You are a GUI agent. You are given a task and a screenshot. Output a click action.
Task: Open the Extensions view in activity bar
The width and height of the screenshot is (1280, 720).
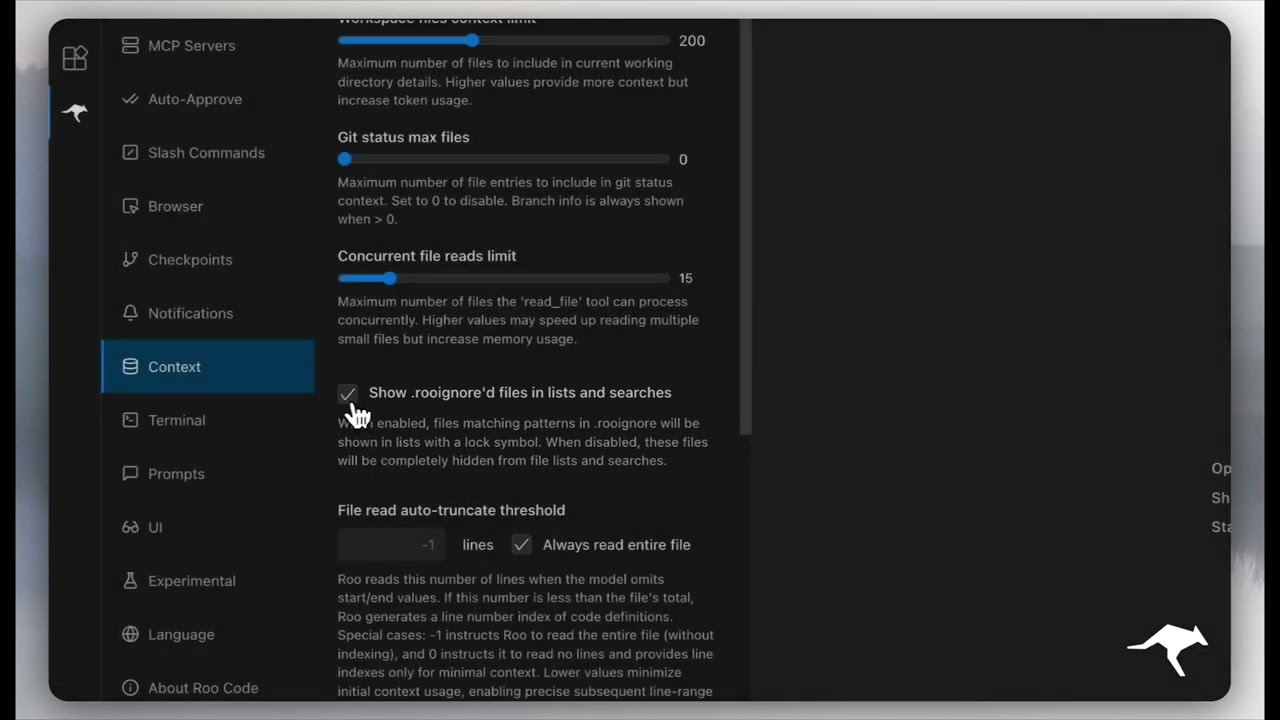(x=75, y=58)
